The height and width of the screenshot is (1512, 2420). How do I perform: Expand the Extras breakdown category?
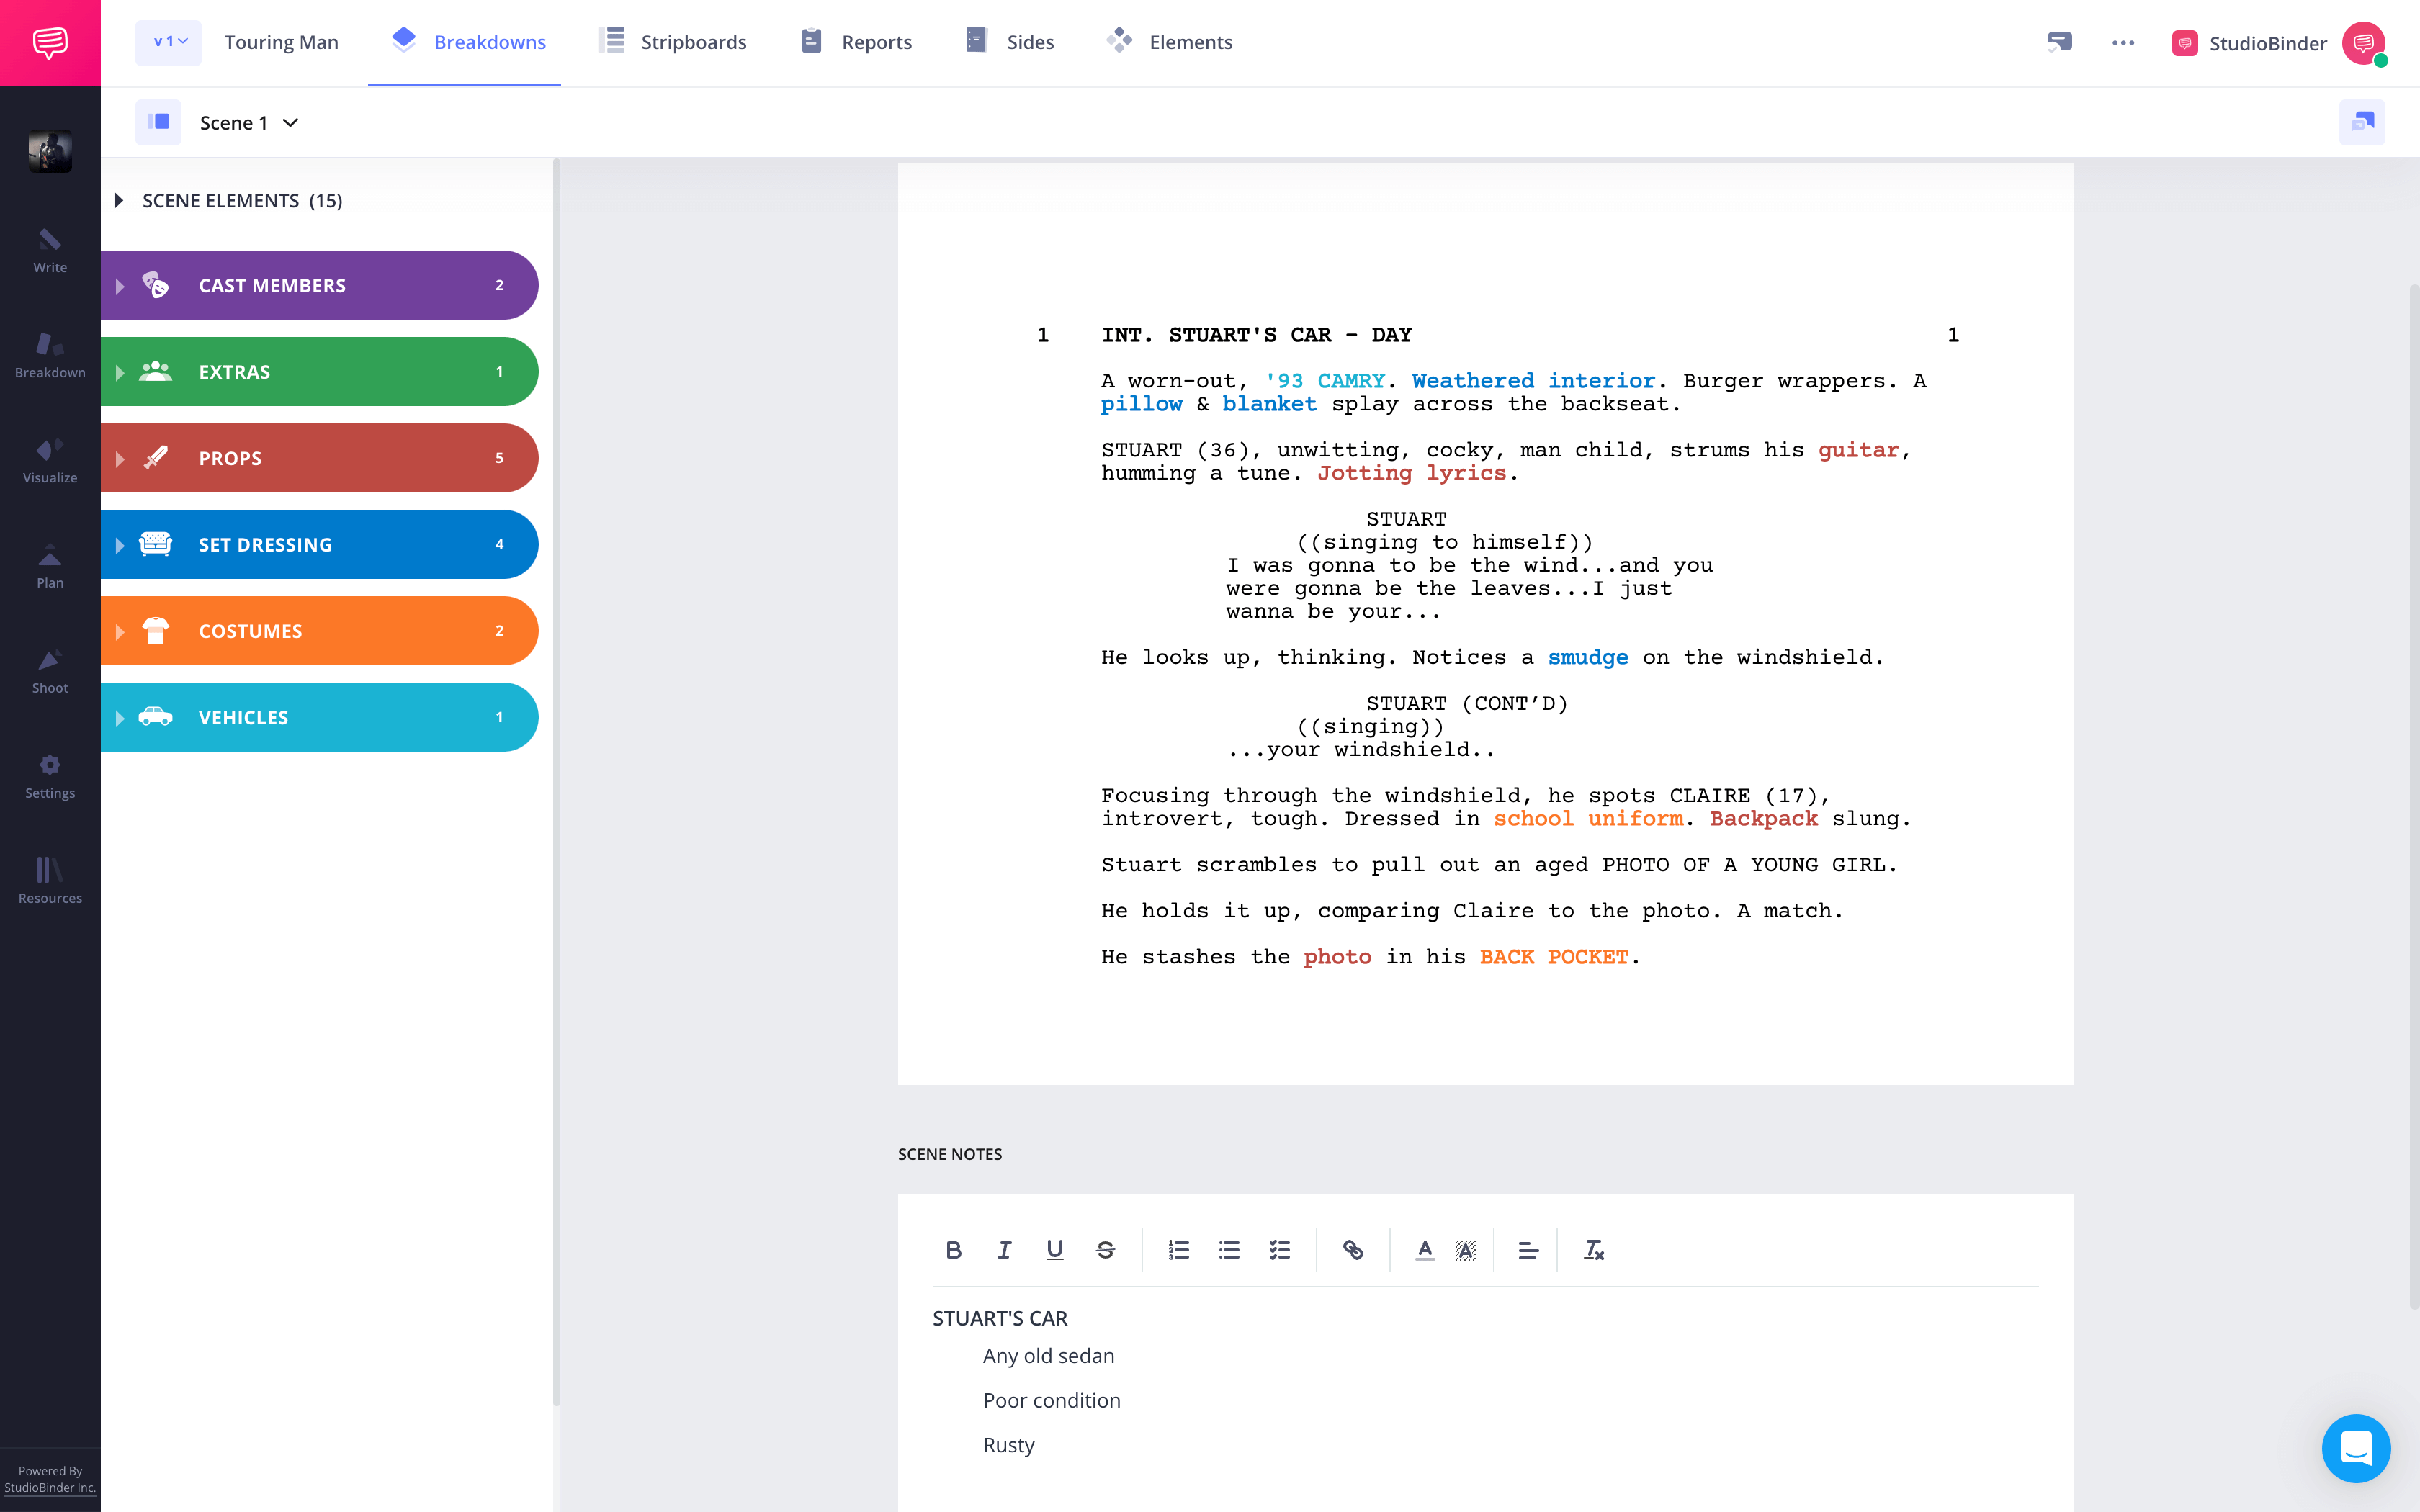tap(120, 371)
